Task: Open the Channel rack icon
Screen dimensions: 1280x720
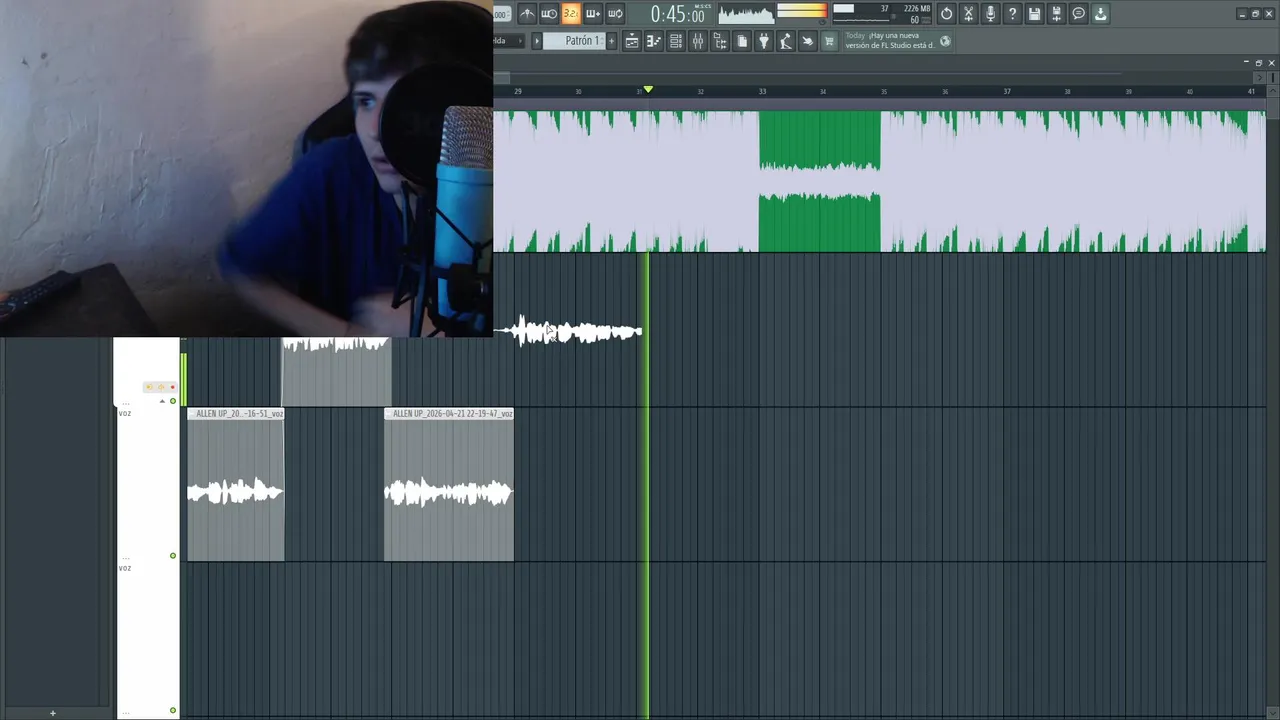Action: tap(676, 41)
